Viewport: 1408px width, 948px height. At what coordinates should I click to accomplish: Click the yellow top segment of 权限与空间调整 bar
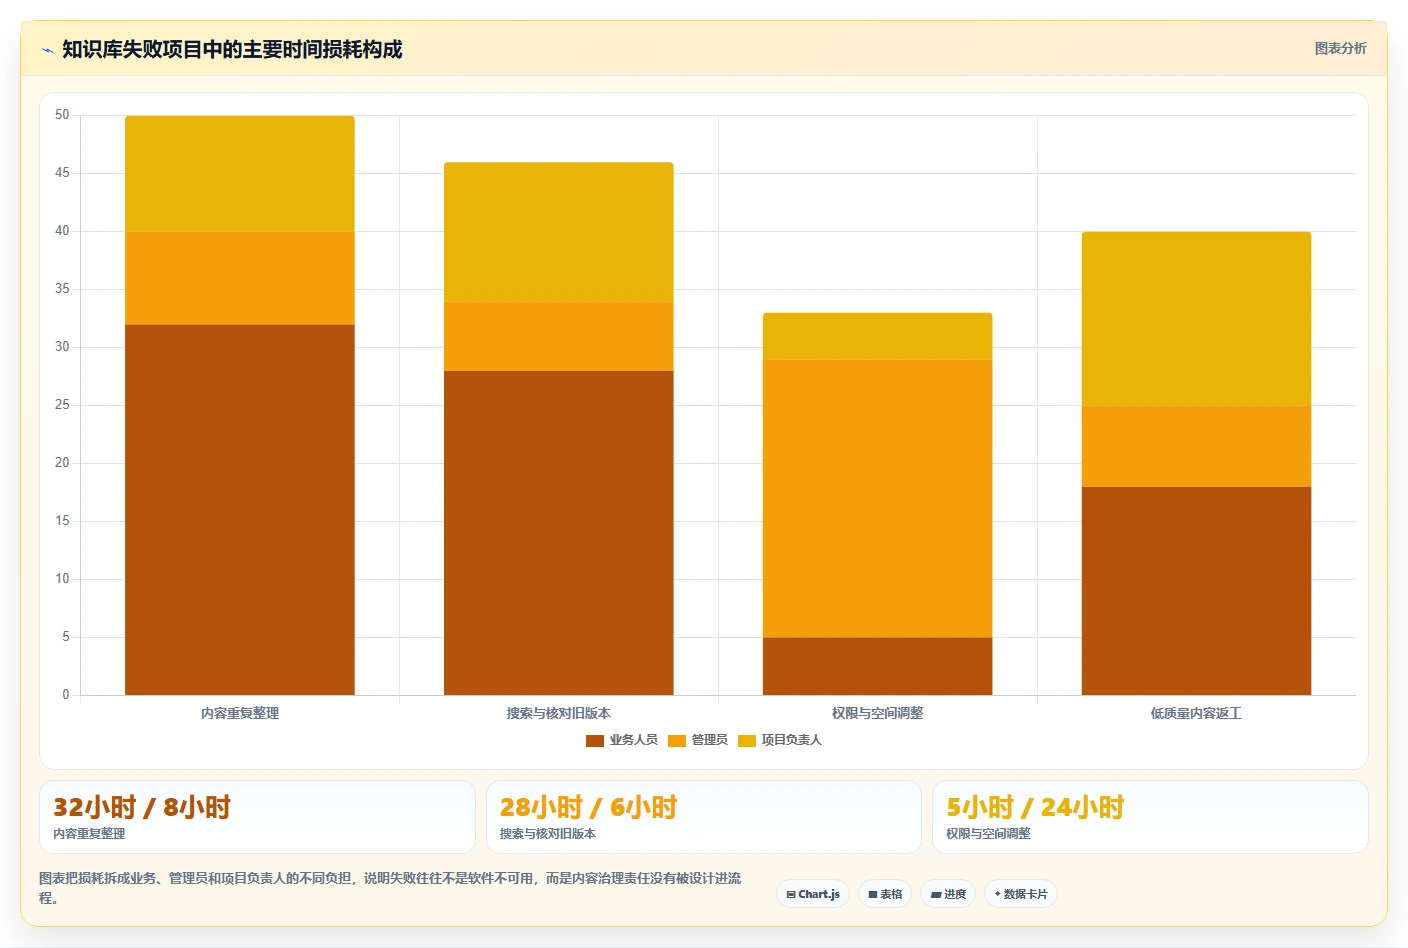click(x=878, y=336)
